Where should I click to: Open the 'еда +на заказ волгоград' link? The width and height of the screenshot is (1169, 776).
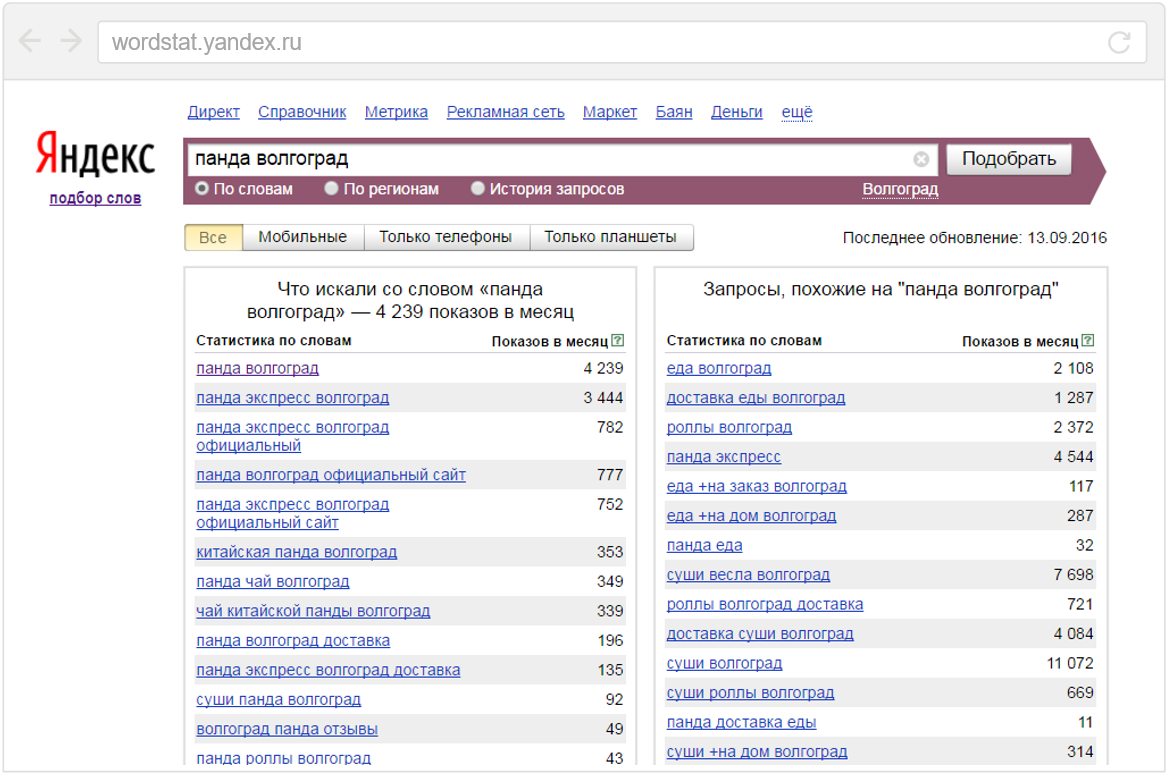[757, 487]
